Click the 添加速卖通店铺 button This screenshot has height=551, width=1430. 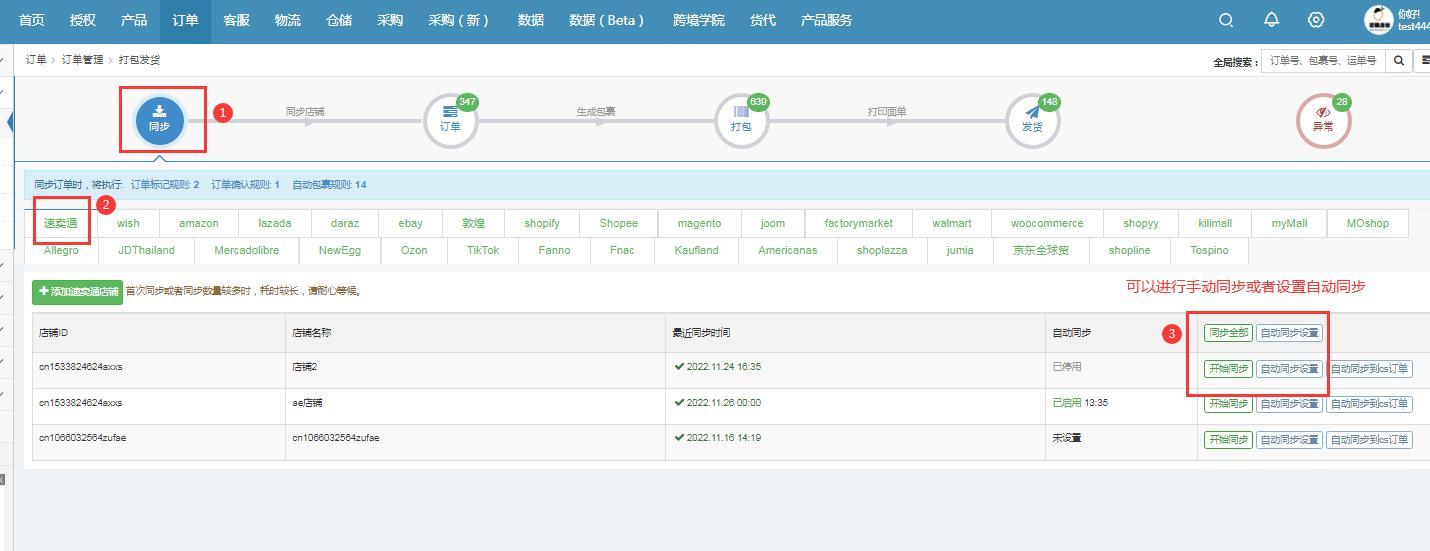pyautogui.click(x=77, y=292)
